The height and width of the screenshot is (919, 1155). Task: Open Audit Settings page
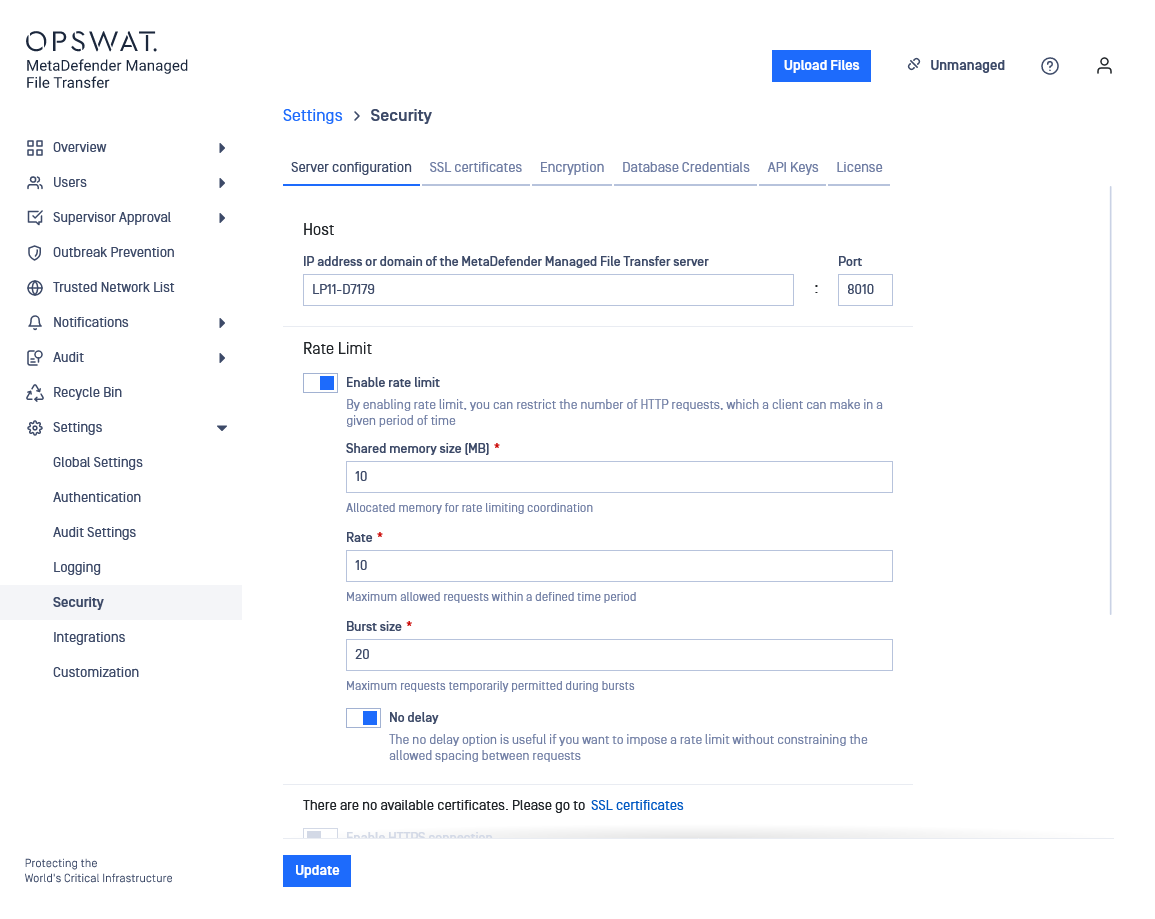[x=94, y=532]
